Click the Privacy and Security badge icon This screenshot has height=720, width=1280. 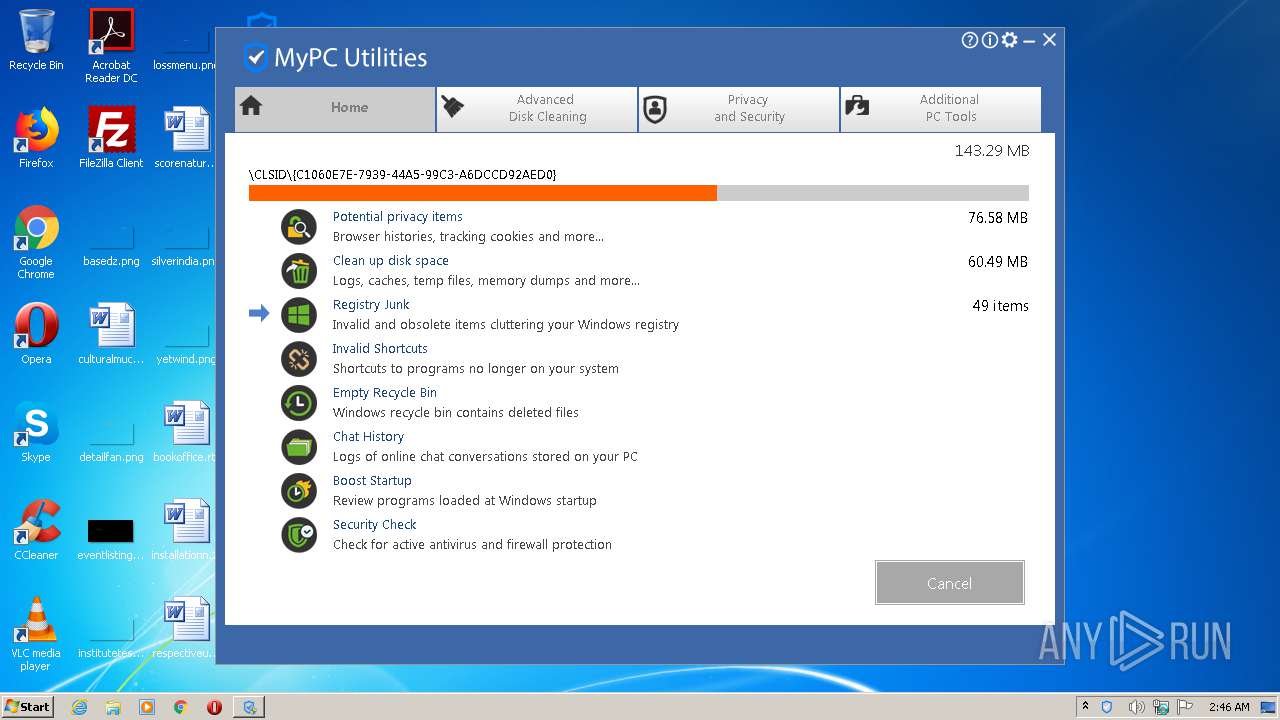click(x=655, y=109)
